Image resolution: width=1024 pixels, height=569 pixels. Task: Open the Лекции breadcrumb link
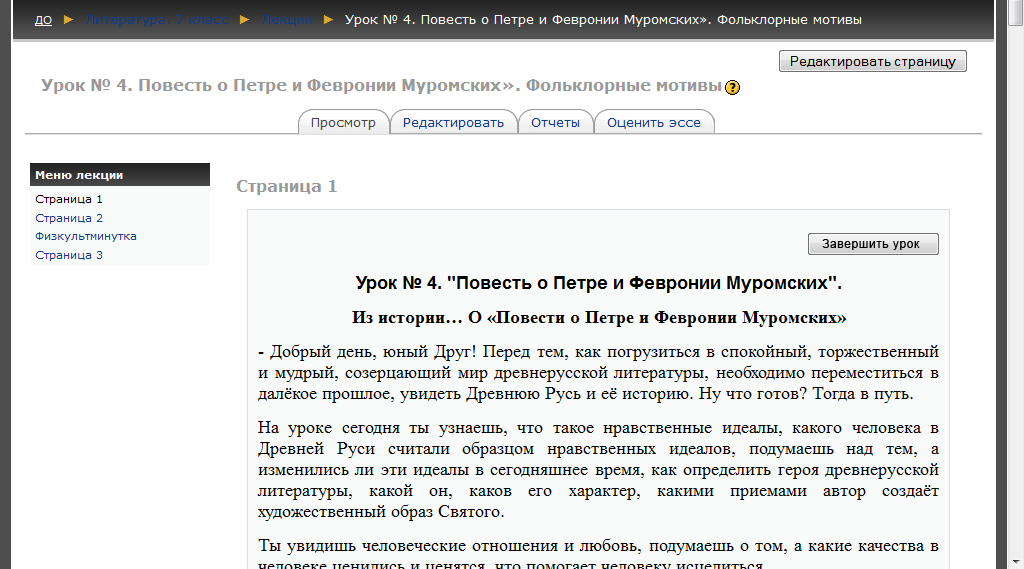[287, 20]
